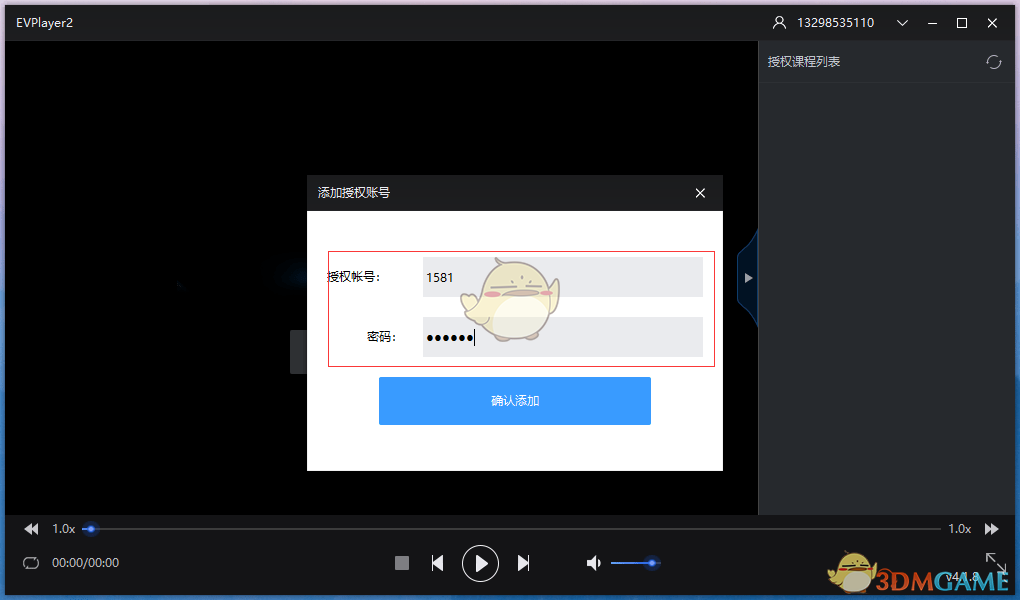This screenshot has width=1020, height=600.
Task: Click the video seek progress bar
Action: point(500,528)
